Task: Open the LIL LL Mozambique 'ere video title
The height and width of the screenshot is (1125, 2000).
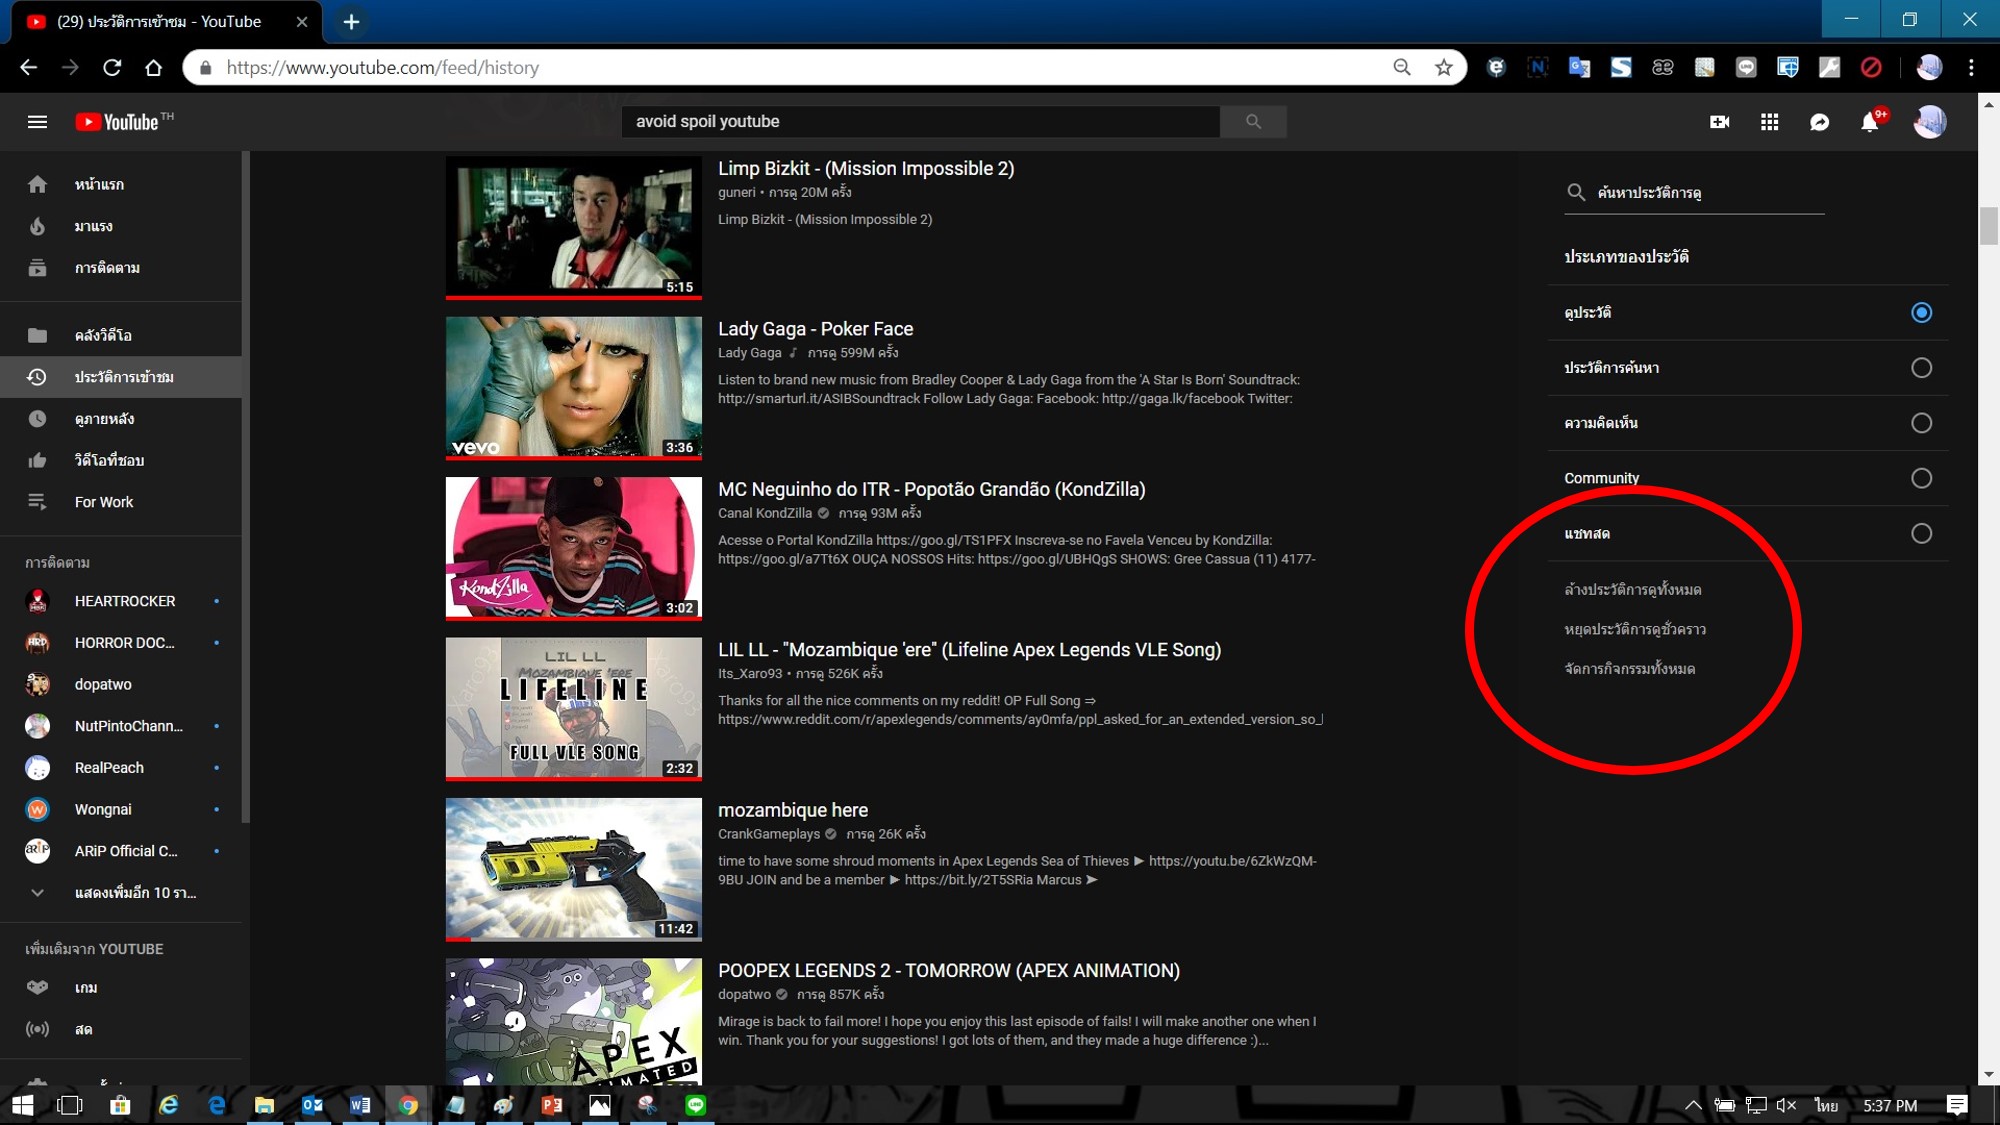Action: click(969, 650)
